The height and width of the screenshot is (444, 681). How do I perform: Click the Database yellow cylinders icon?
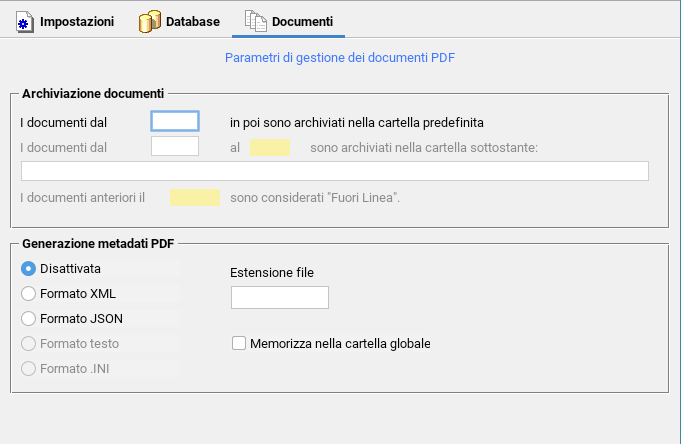150,22
